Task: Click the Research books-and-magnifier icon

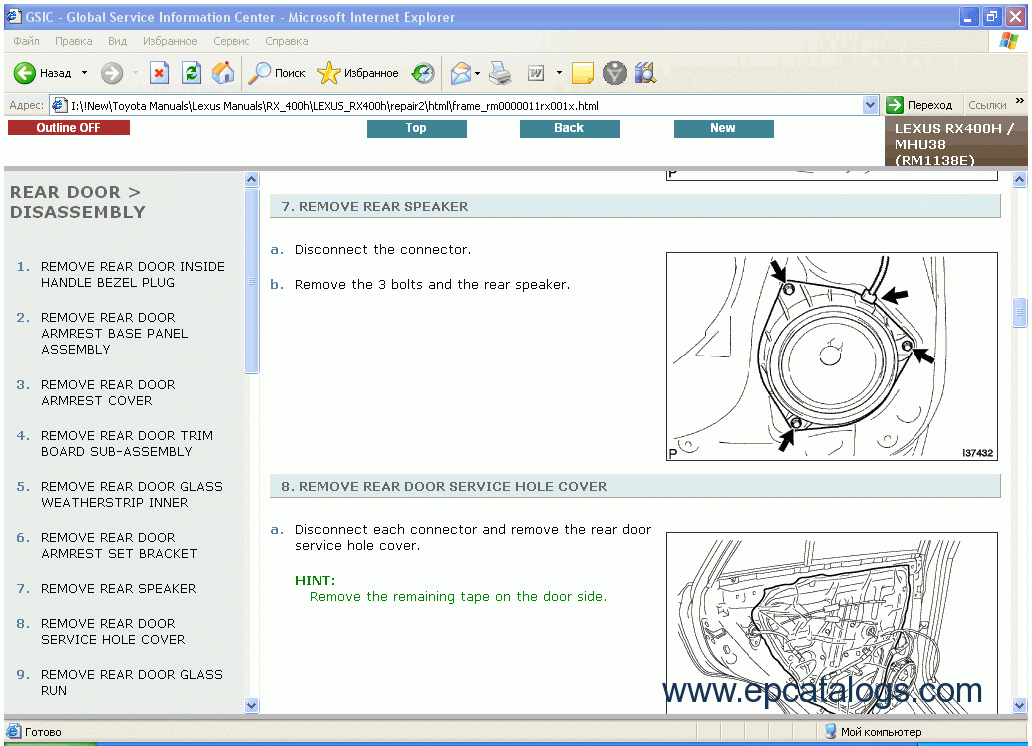Action: click(646, 73)
